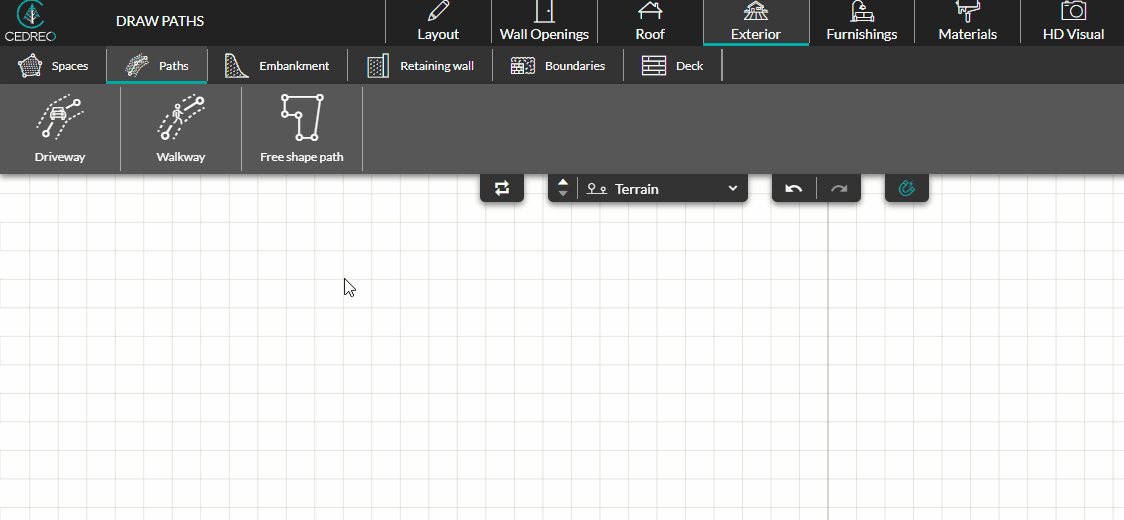Redo the last undone action

pos(839,188)
